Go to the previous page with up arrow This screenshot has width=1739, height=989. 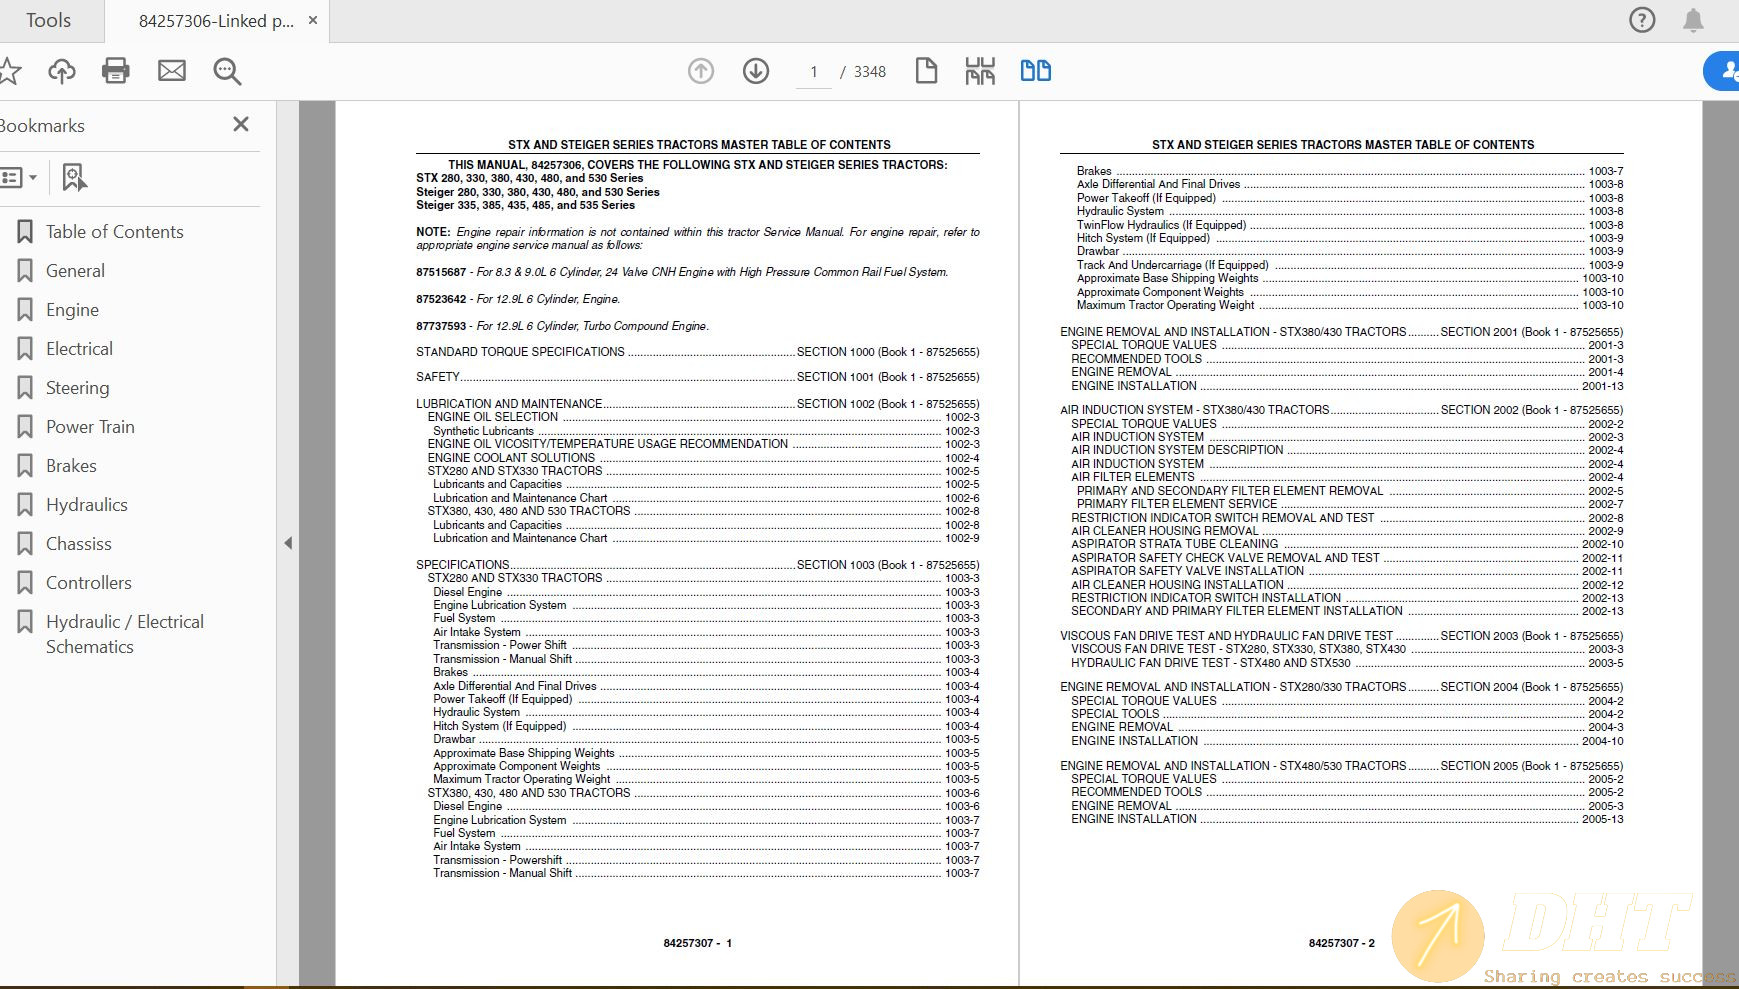point(701,71)
